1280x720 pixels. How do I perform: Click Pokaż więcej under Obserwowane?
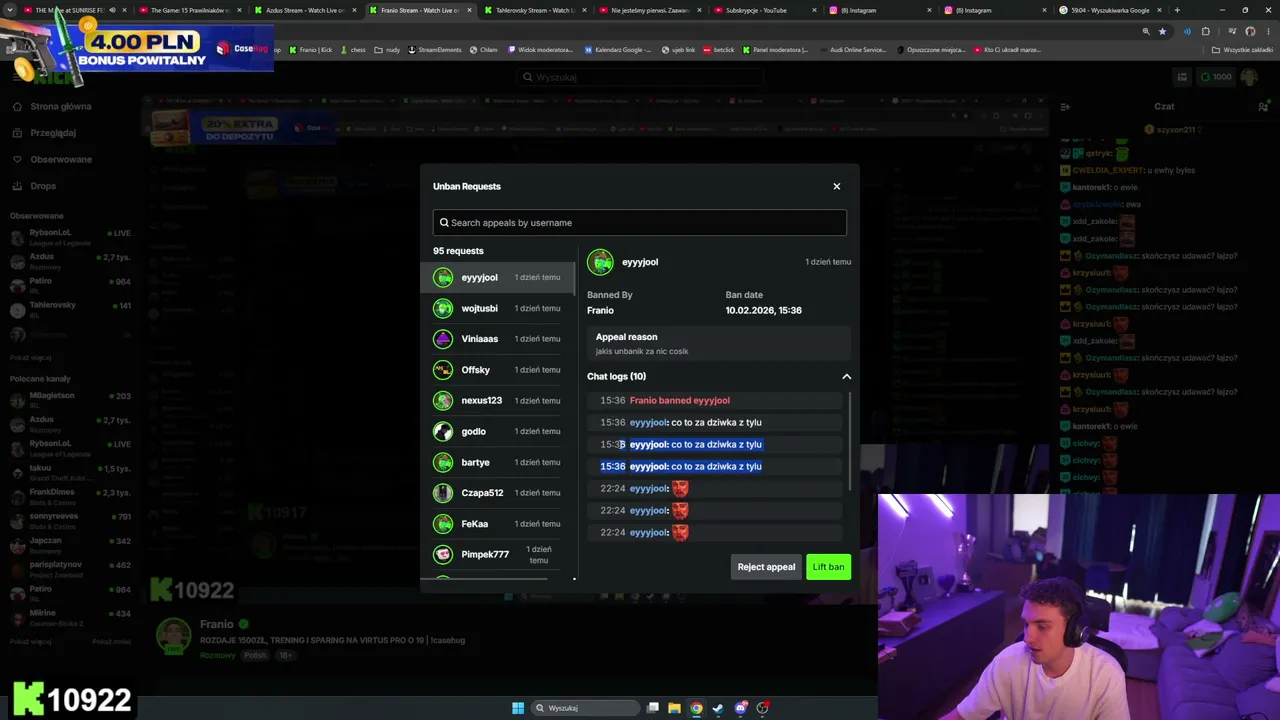coord(31,357)
